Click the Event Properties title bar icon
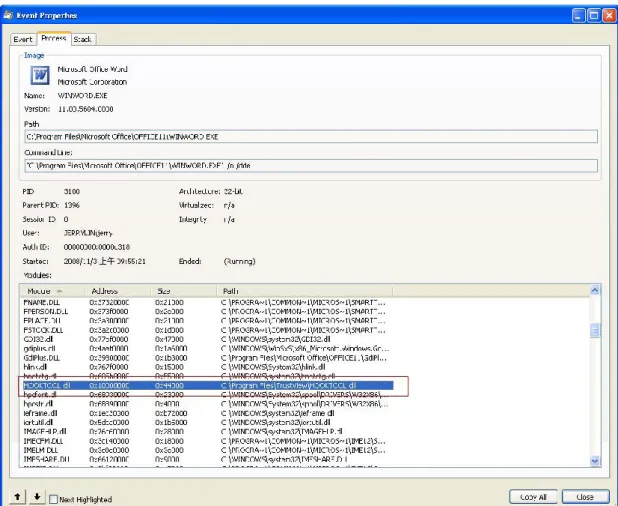This screenshot has width=618, height=506. tap(8, 15)
